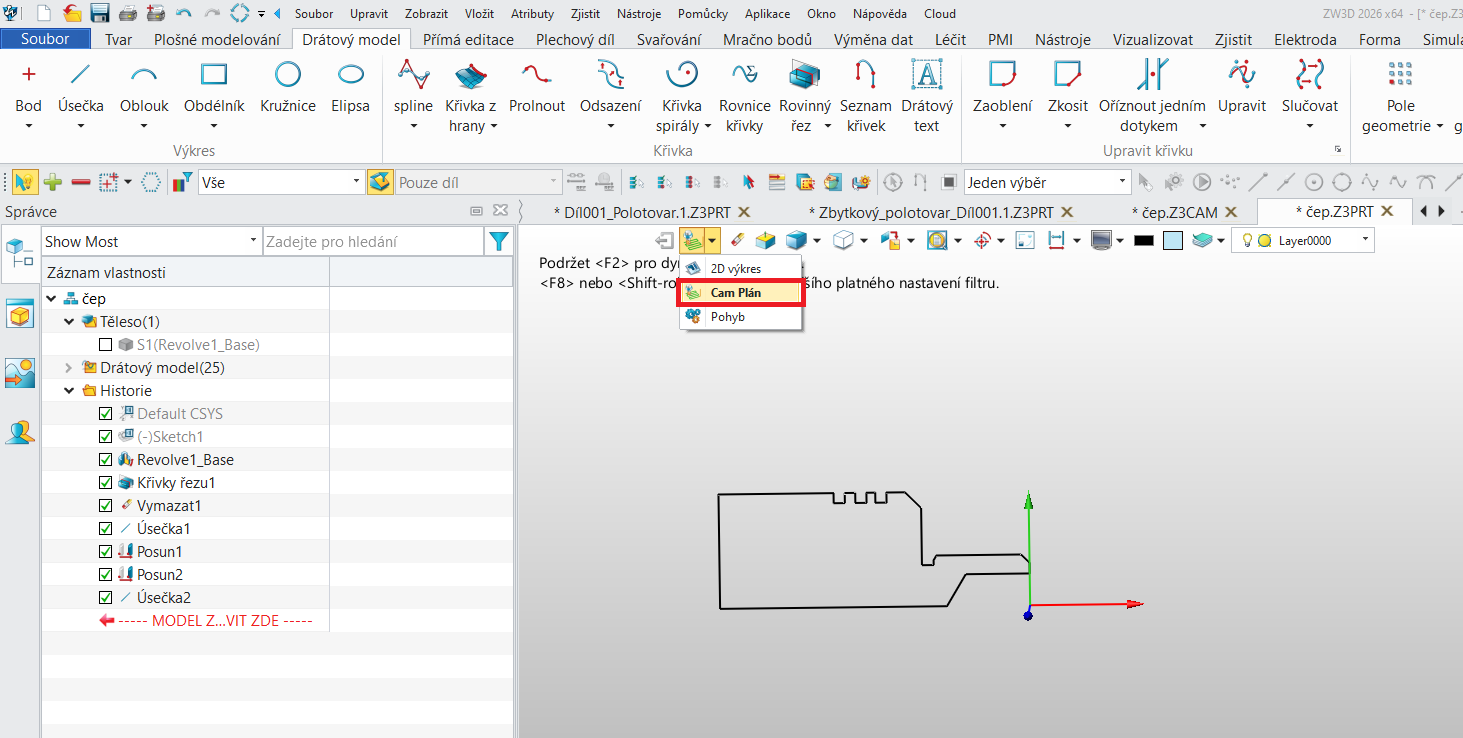Uncheck the Revolve1_Base history checkbox
The image size is (1463, 738).
pyautogui.click(x=106, y=460)
